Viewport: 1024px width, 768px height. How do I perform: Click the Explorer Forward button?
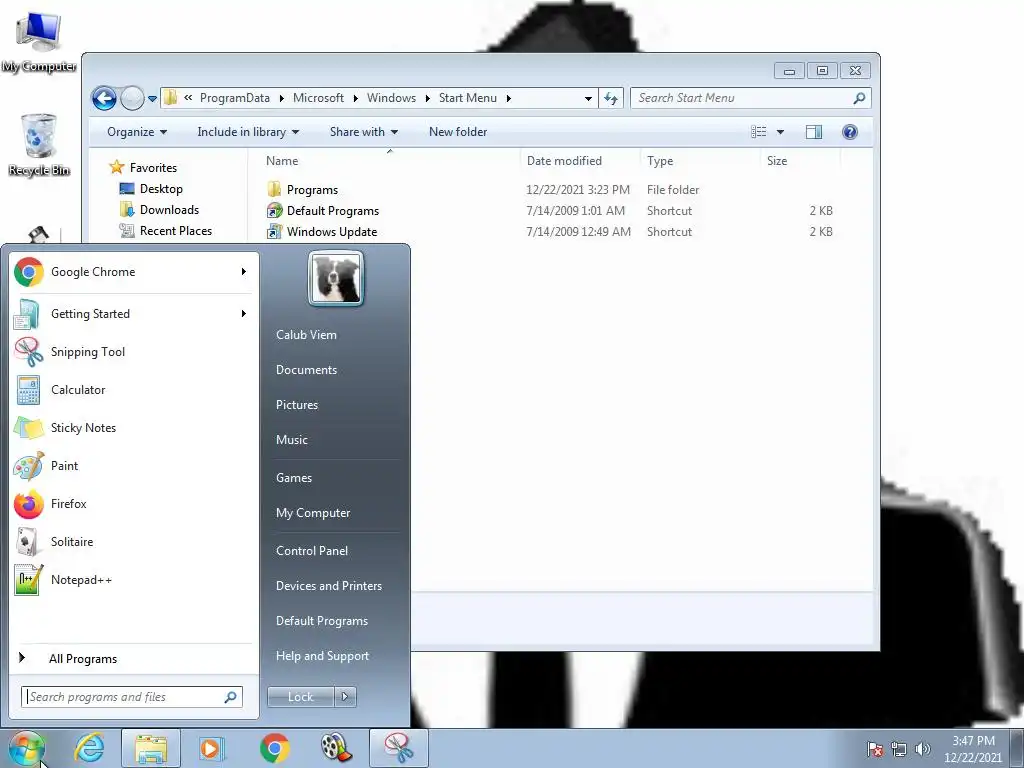pyautogui.click(x=132, y=99)
